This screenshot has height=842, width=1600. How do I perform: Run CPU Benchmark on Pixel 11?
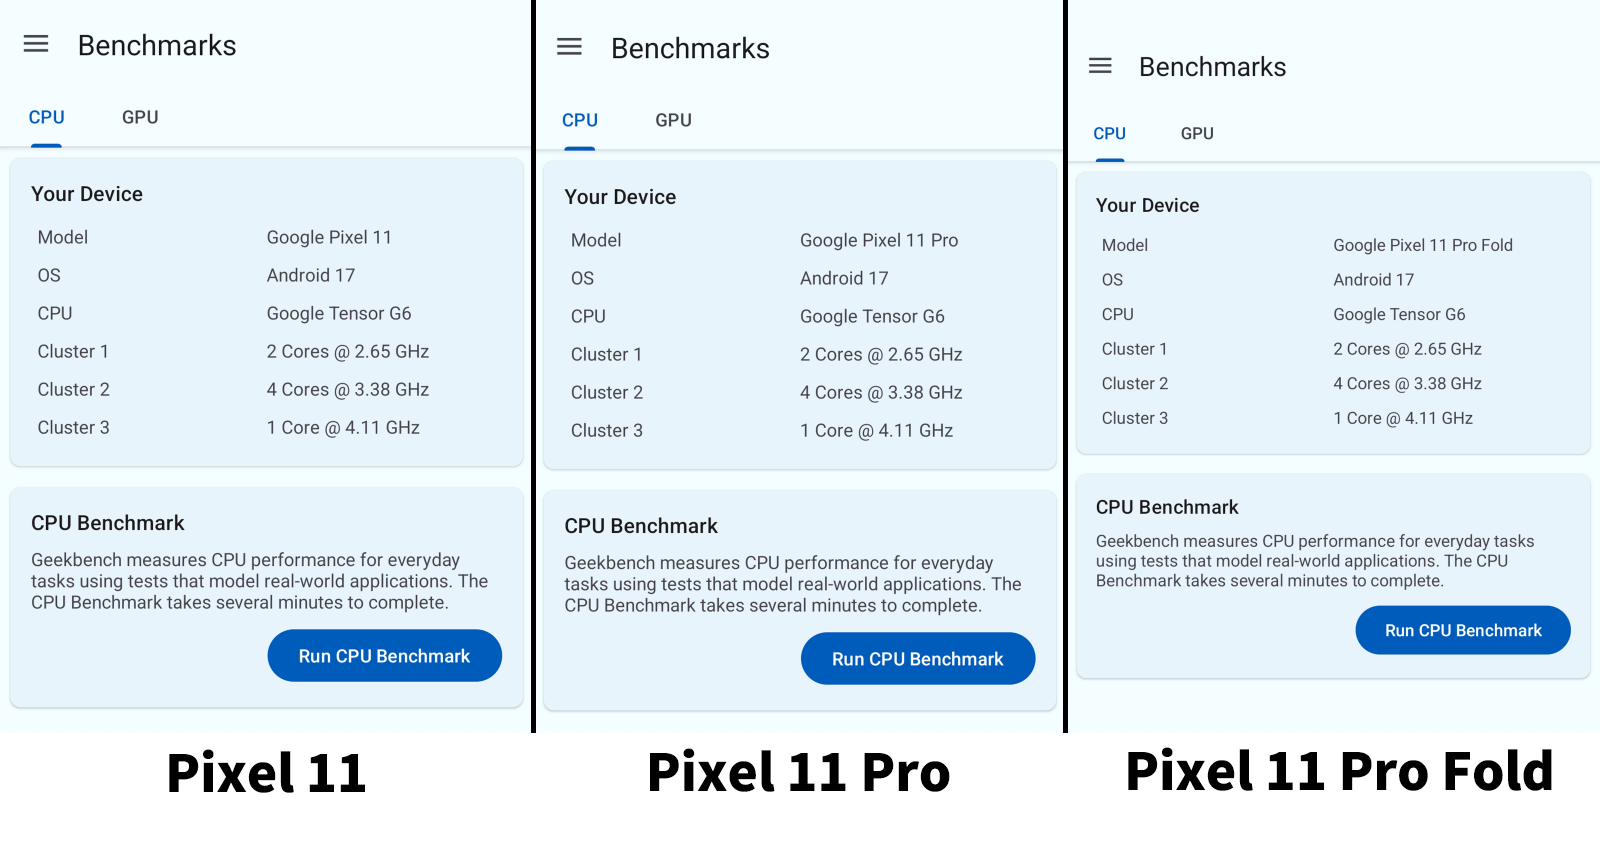tap(385, 656)
